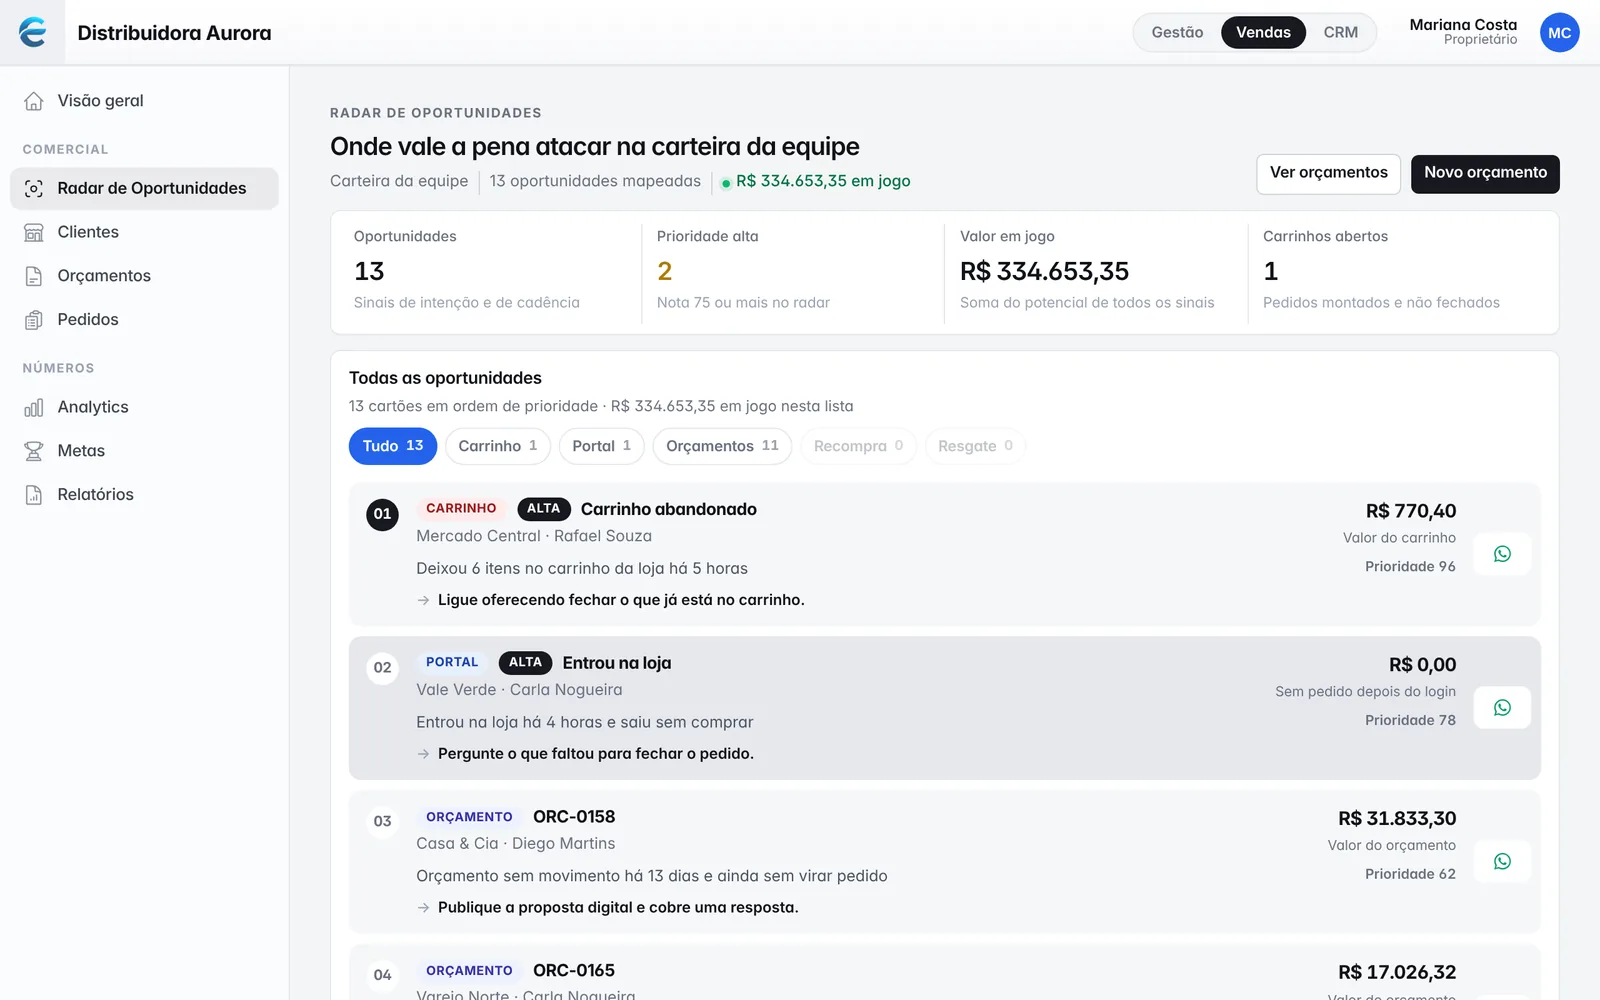
Task: Open Relatórios report icon
Action: point(34,495)
